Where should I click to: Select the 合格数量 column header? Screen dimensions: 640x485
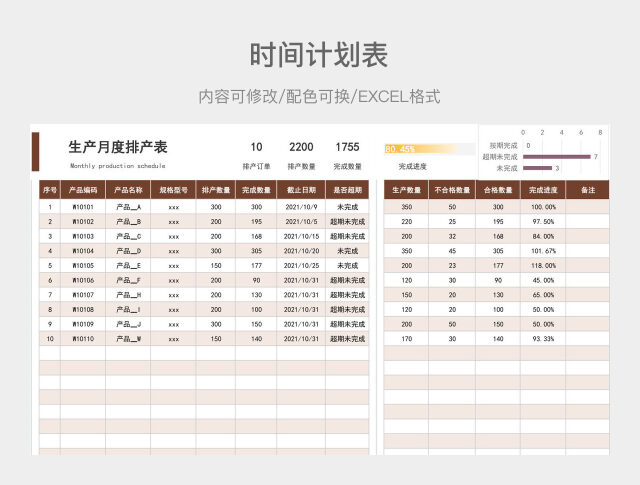[x=498, y=190]
